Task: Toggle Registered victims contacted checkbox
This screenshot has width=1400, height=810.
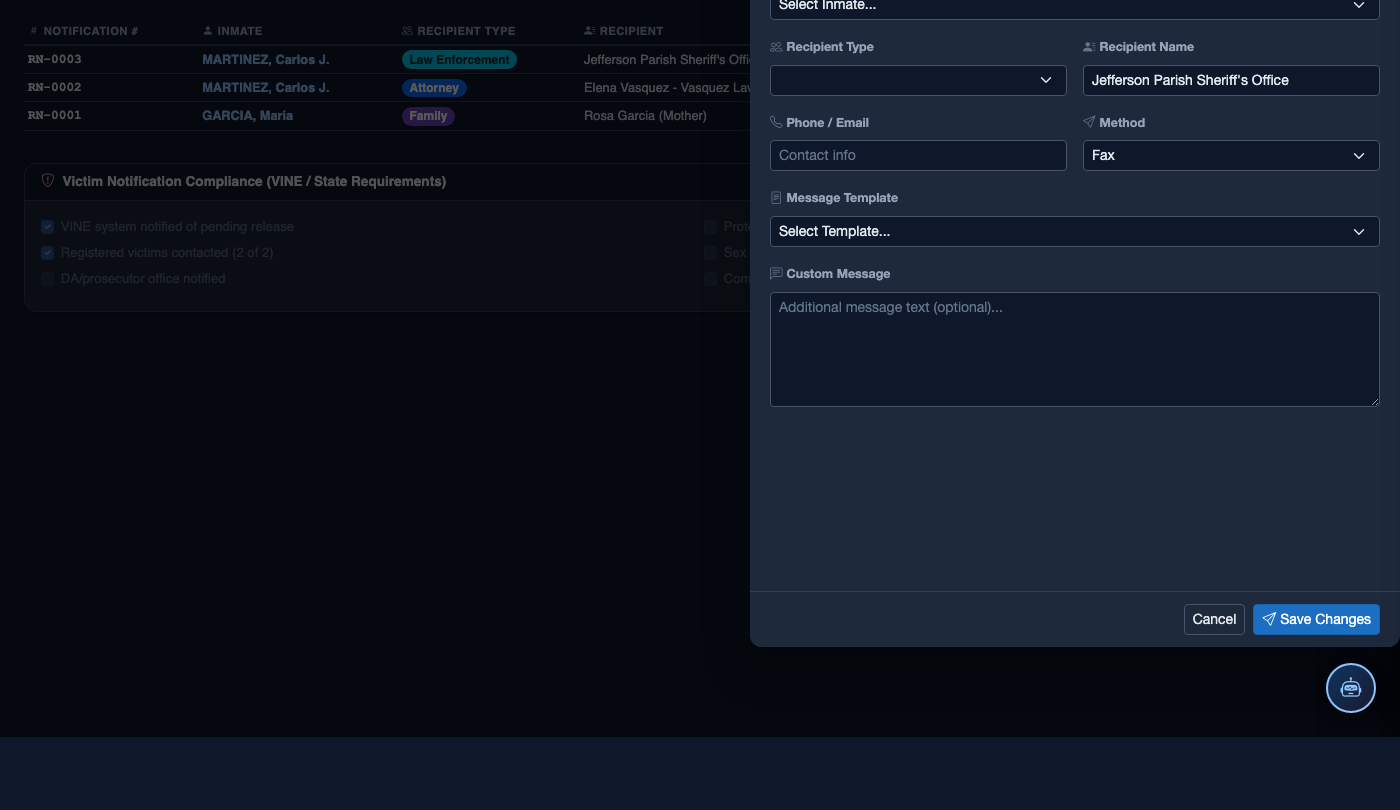Action: point(47,253)
